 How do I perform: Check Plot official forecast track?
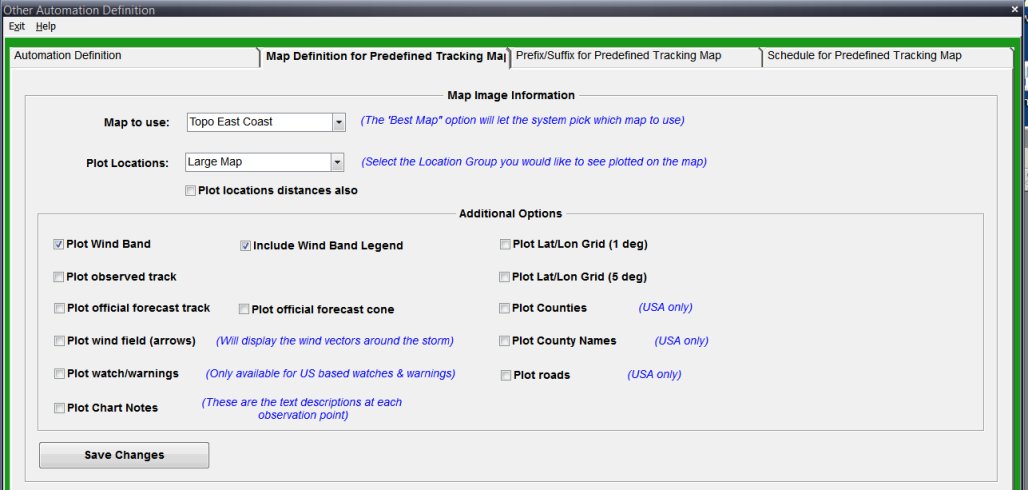click(x=59, y=308)
